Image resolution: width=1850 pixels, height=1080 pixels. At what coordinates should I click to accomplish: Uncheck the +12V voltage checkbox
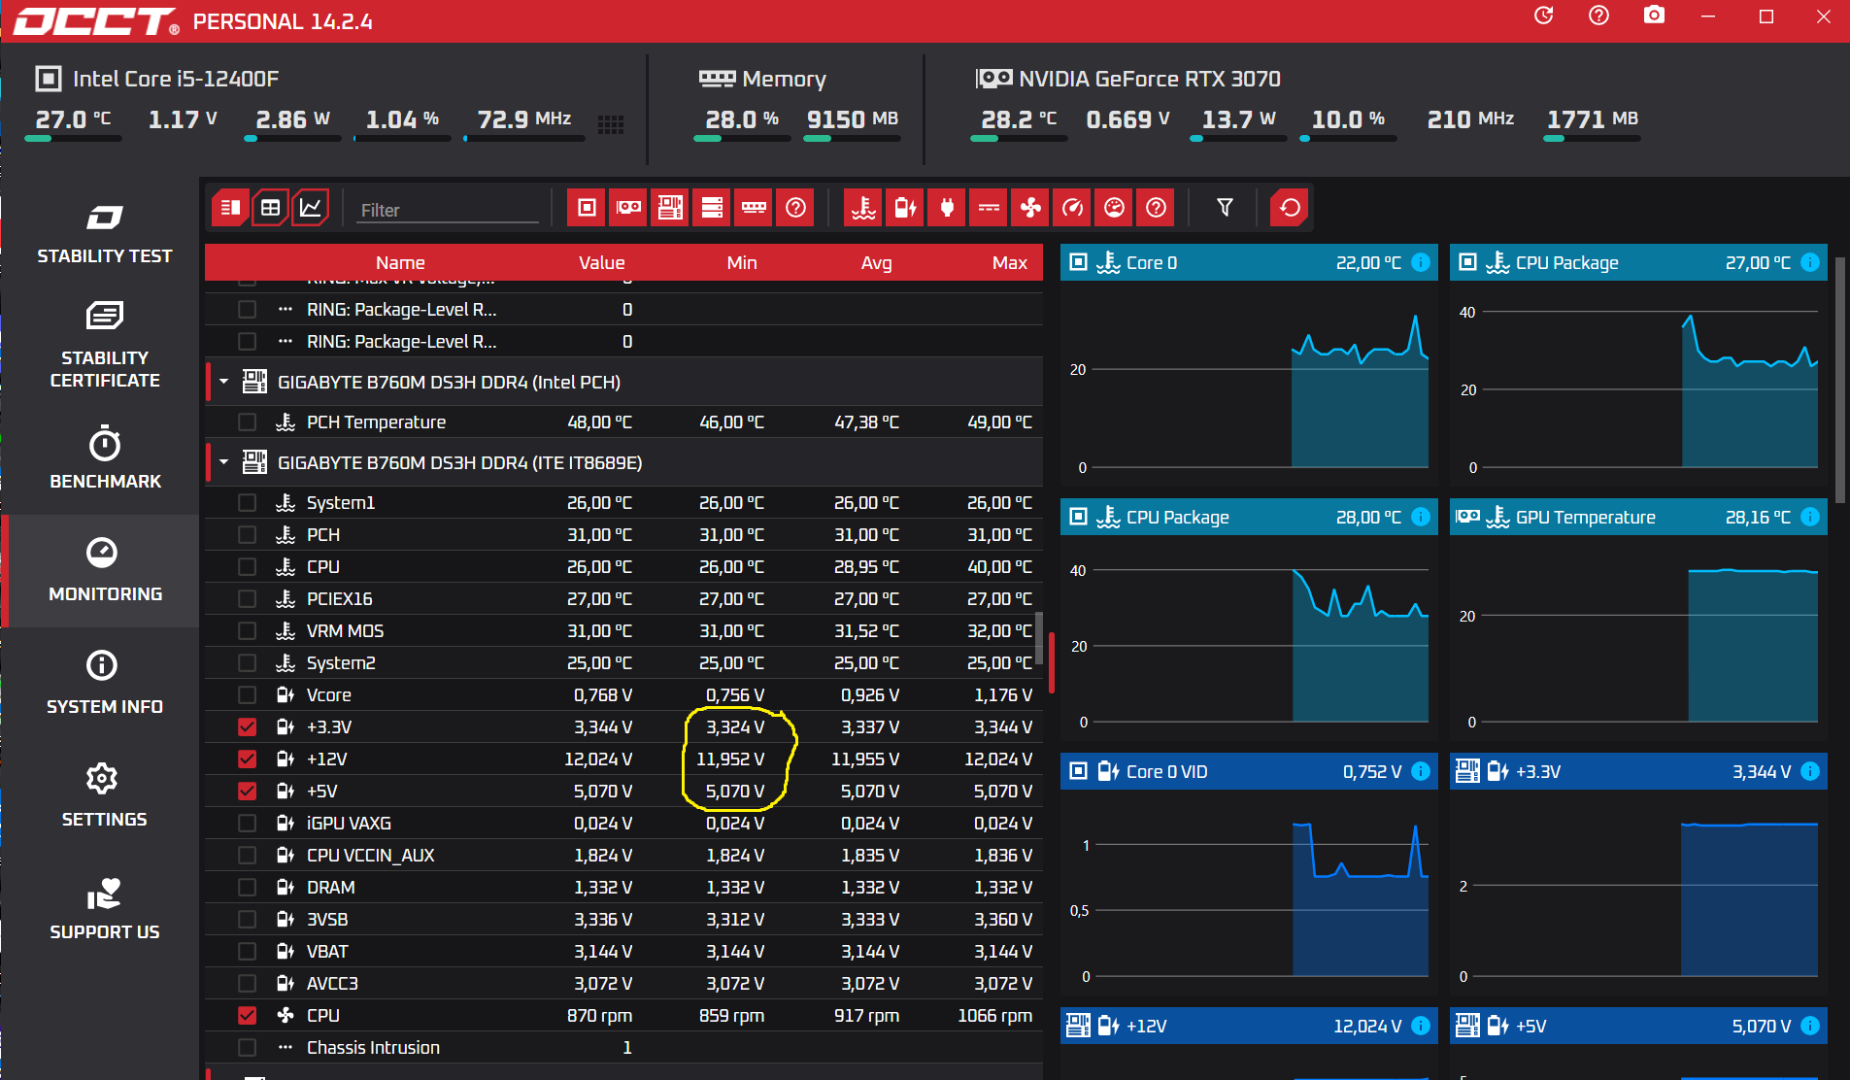247,759
